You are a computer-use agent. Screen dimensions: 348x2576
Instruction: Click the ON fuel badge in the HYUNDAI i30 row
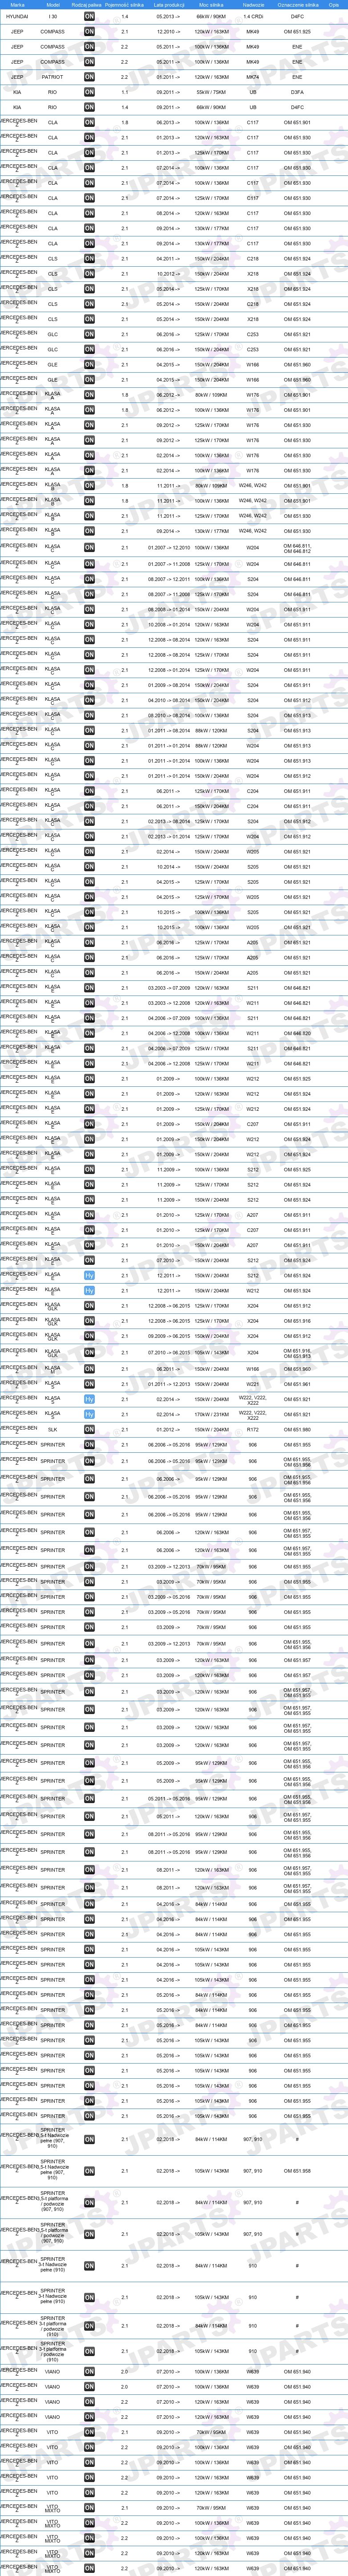click(89, 17)
